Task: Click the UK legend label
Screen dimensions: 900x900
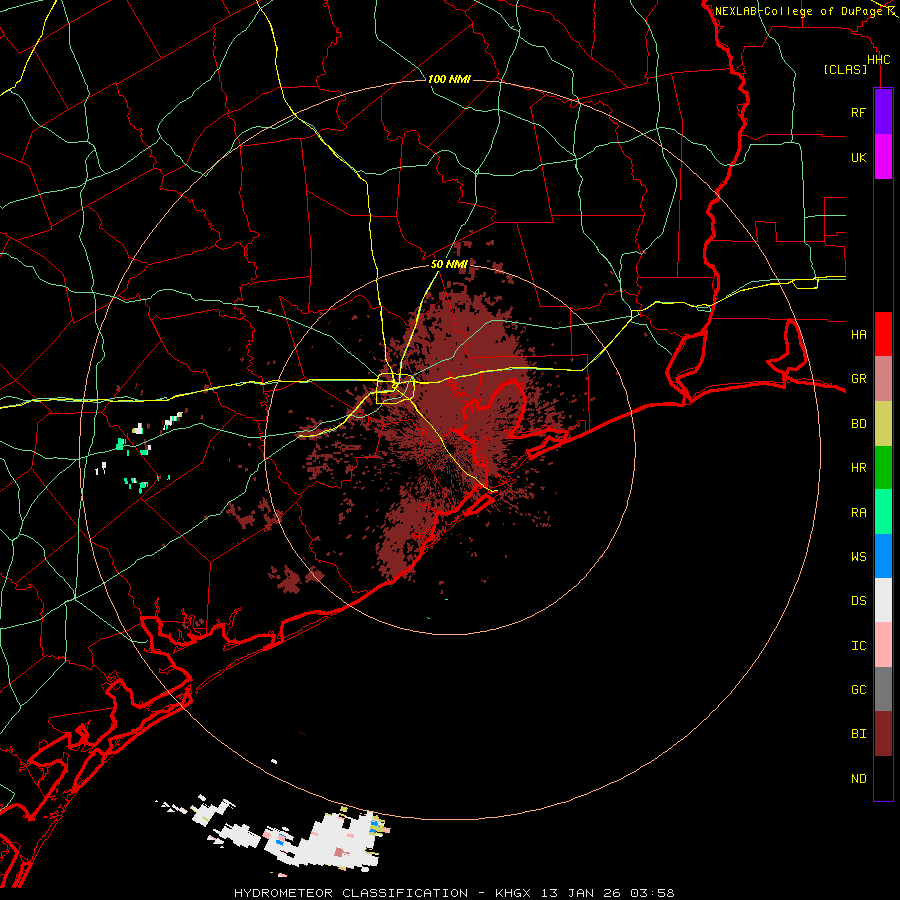Action: tap(858, 158)
